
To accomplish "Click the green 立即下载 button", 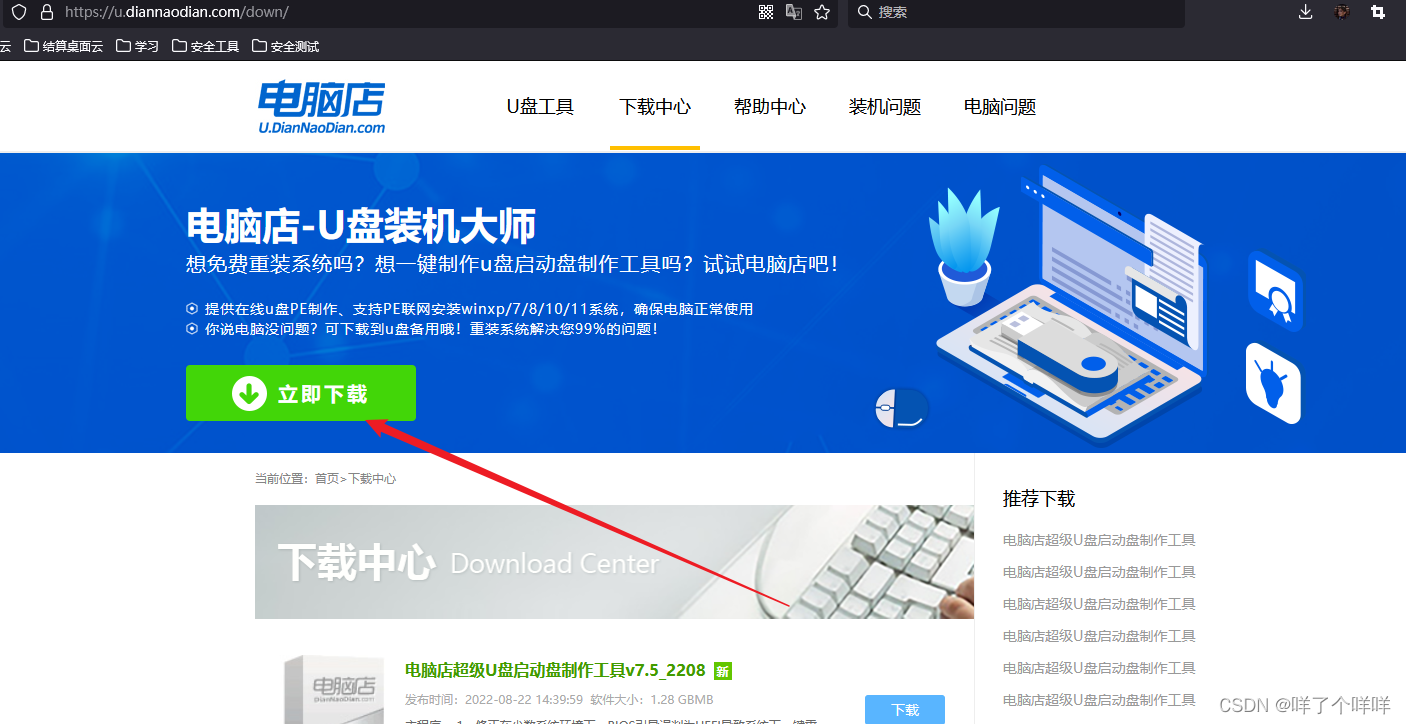I will (x=301, y=393).
